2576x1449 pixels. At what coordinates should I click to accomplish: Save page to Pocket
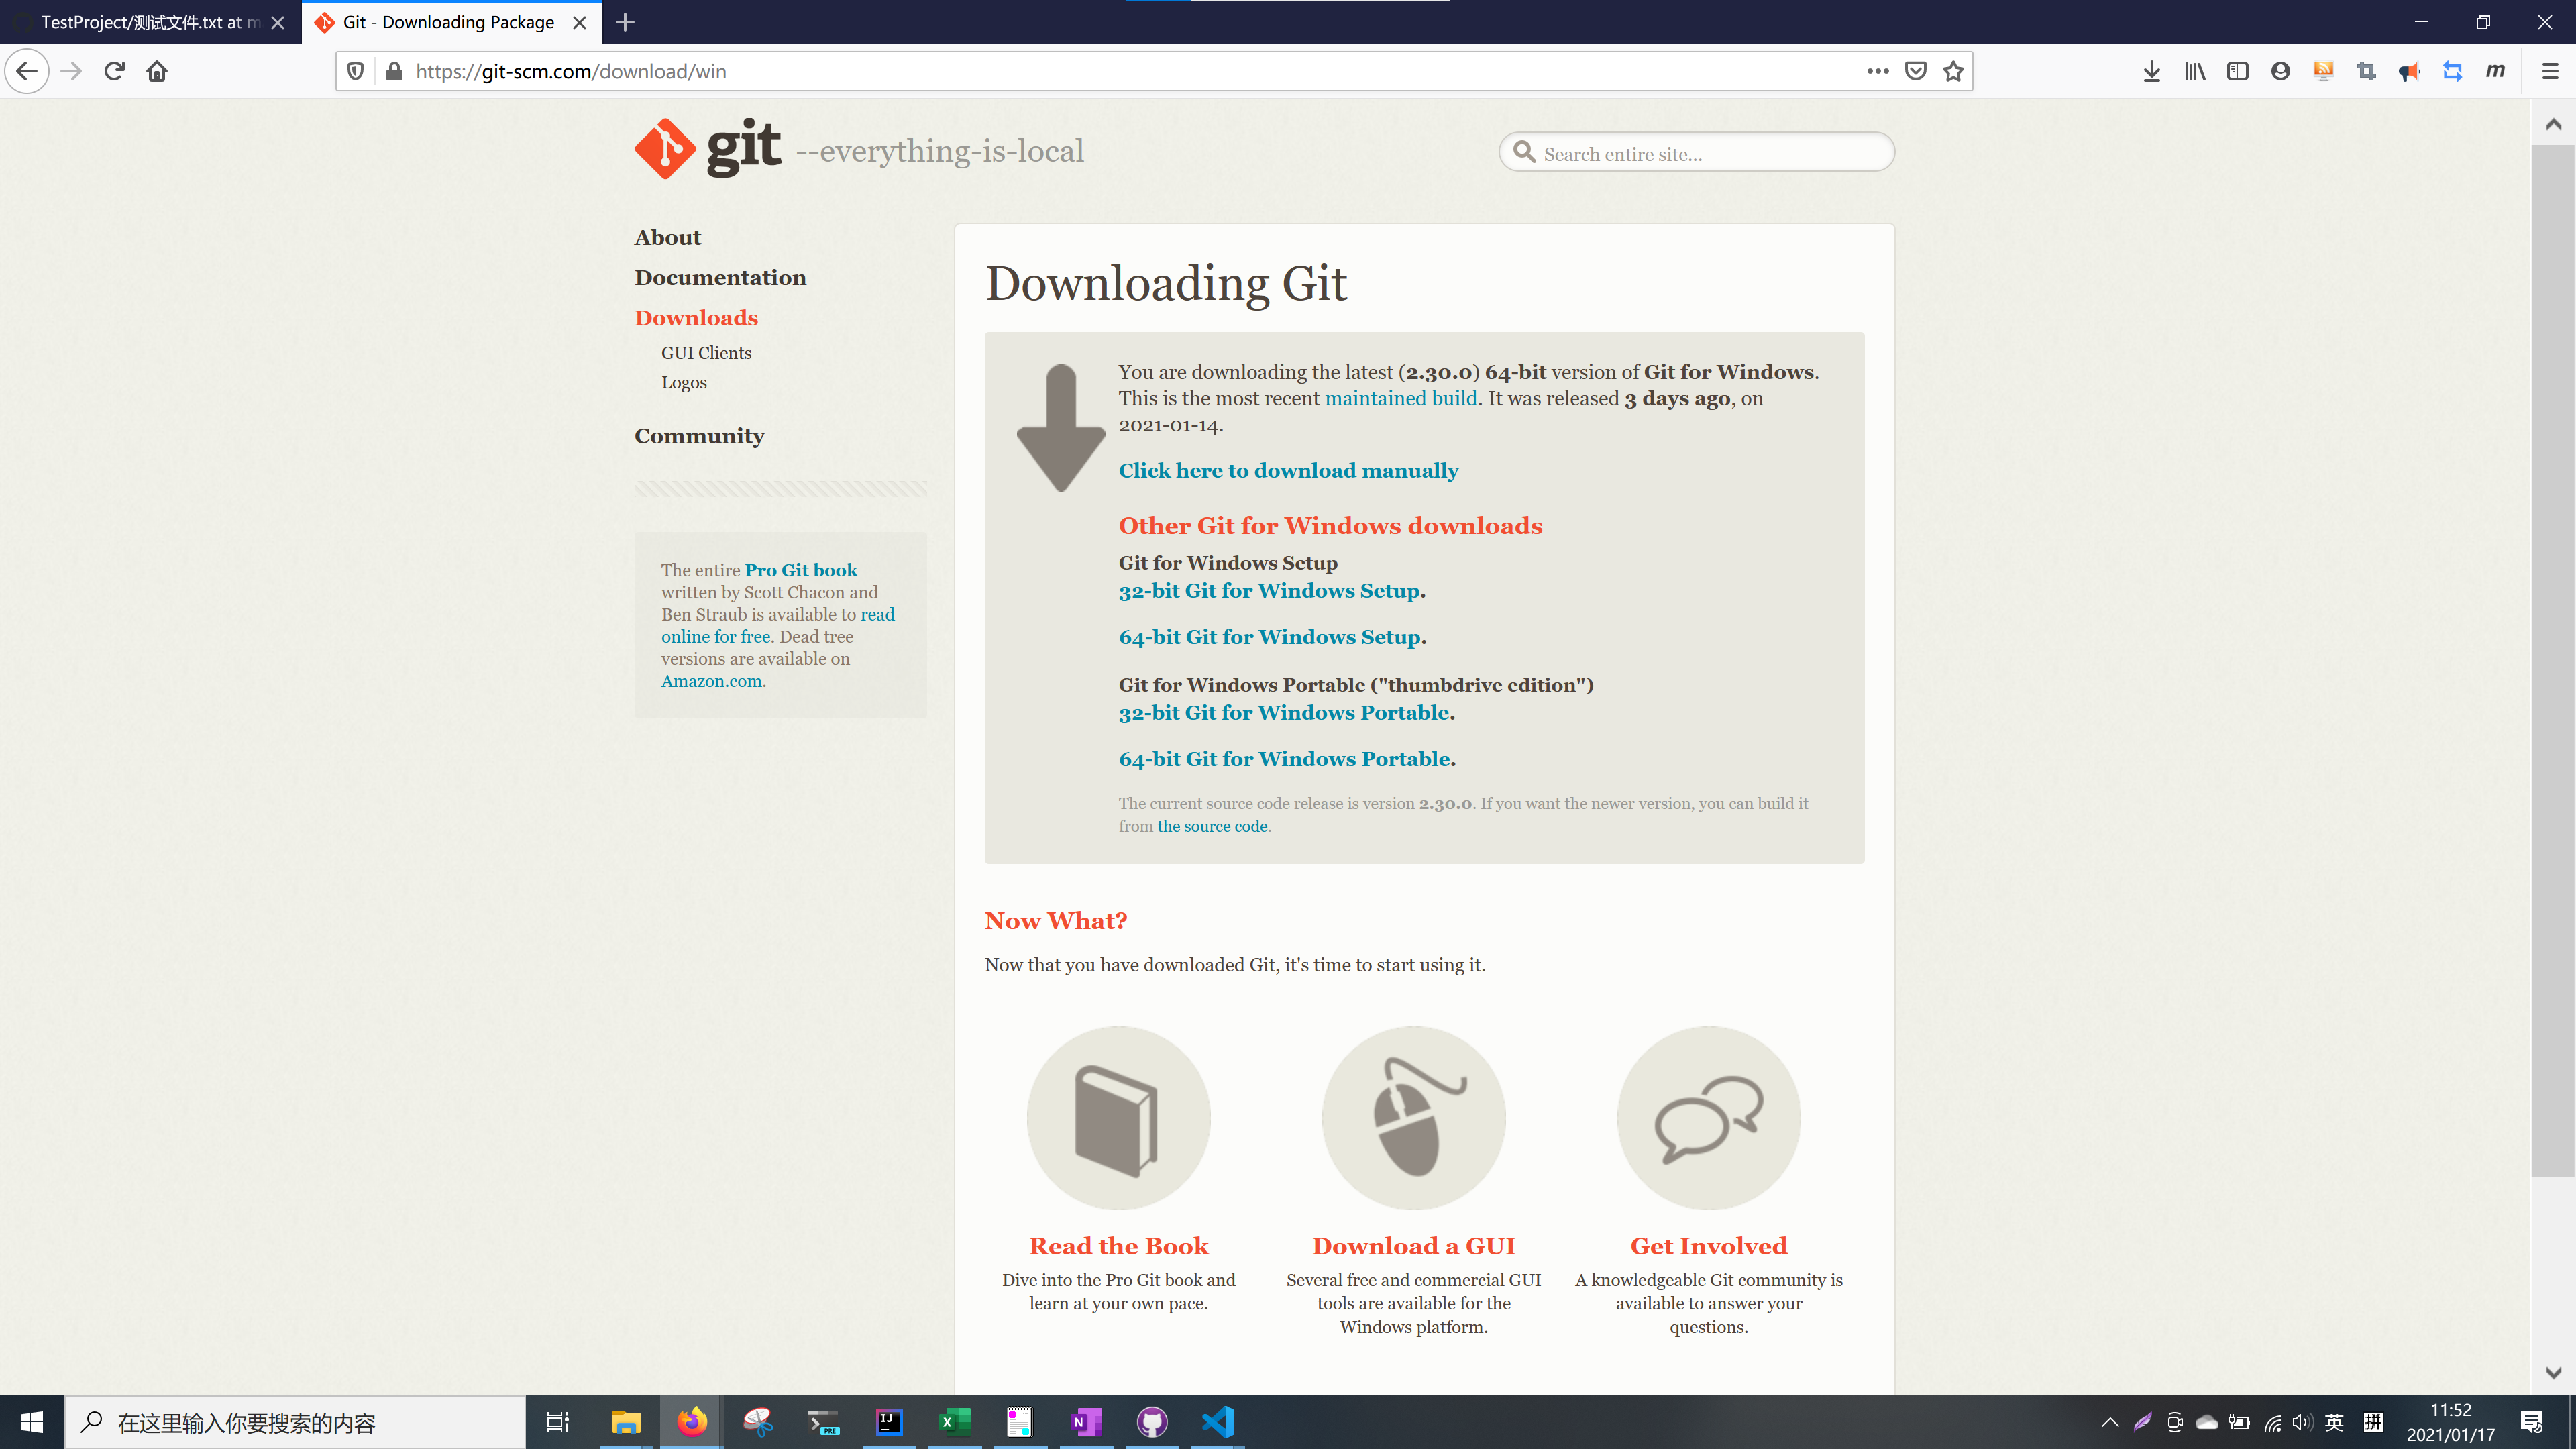(1915, 71)
